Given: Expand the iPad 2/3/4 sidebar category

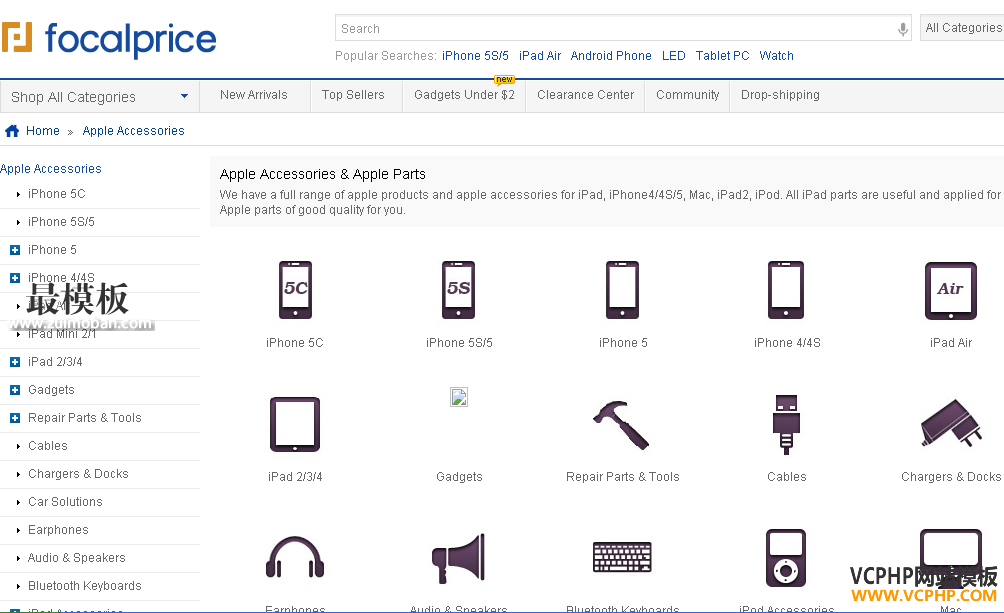Looking at the screenshot, I should tap(15, 362).
